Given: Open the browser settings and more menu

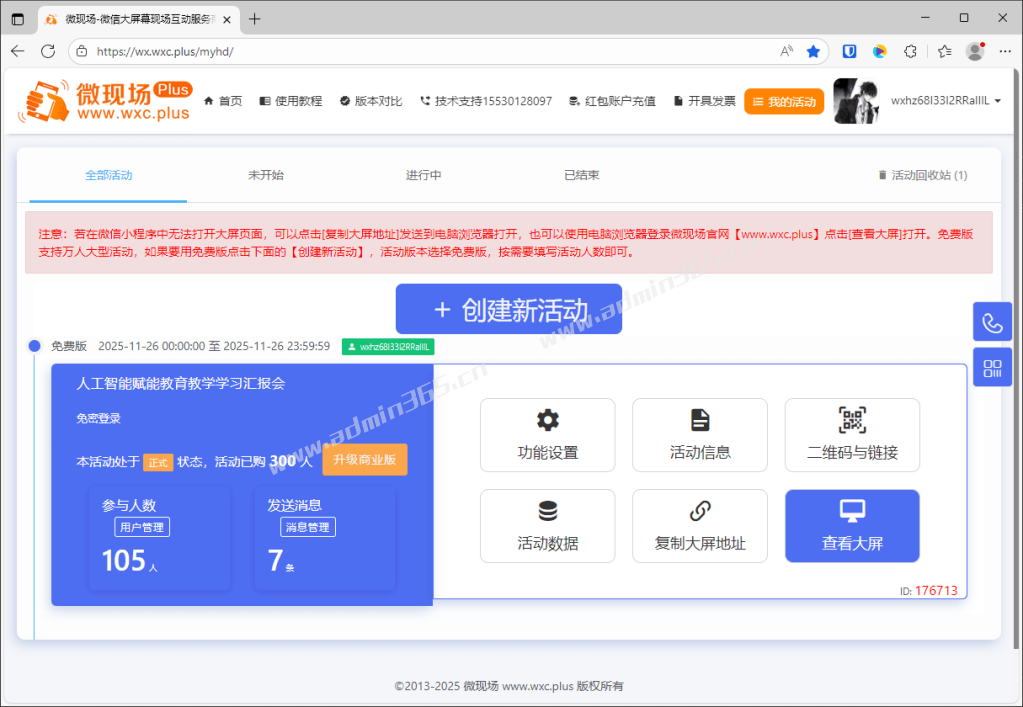Looking at the screenshot, I should tap(1005, 51).
